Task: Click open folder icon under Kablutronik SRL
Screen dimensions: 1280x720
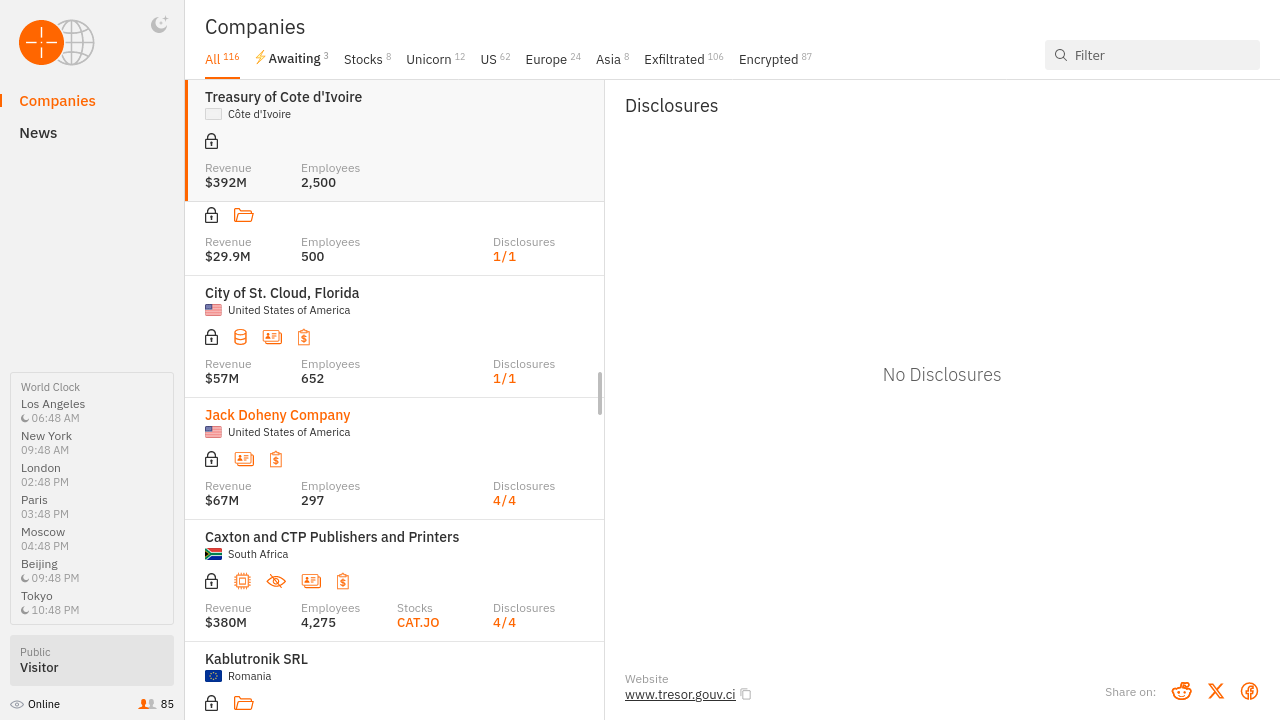Action: (243, 703)
